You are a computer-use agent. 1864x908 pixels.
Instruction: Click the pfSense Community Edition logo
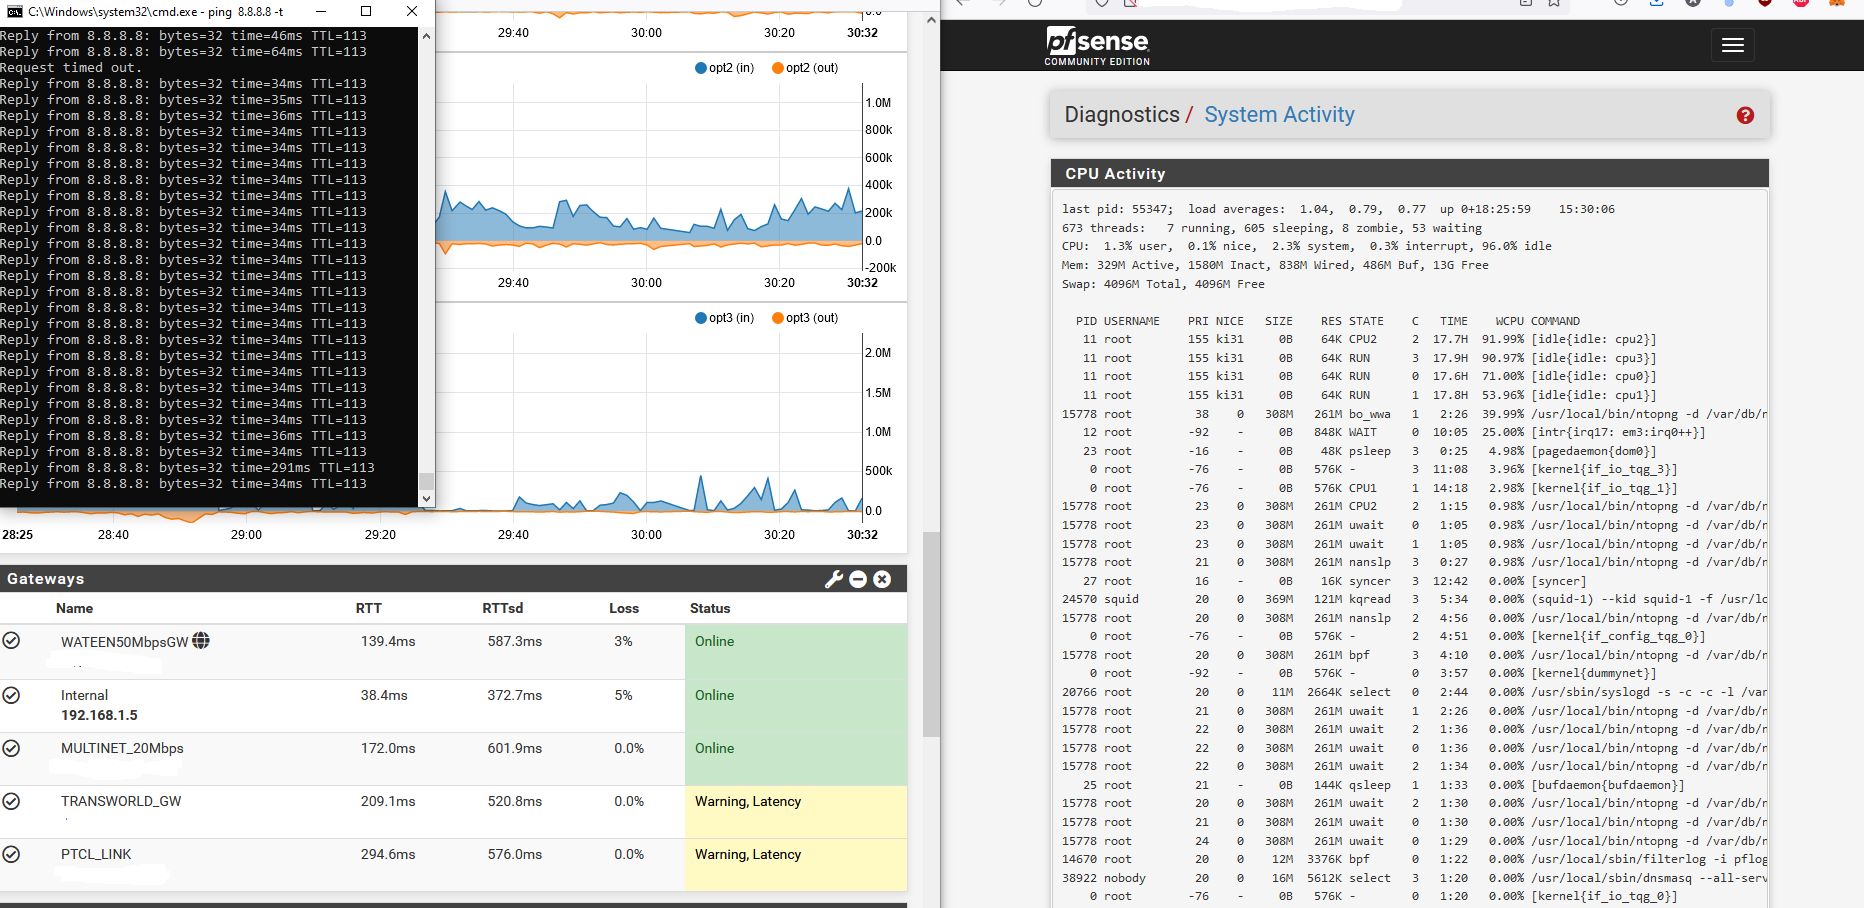[1097, 47]
